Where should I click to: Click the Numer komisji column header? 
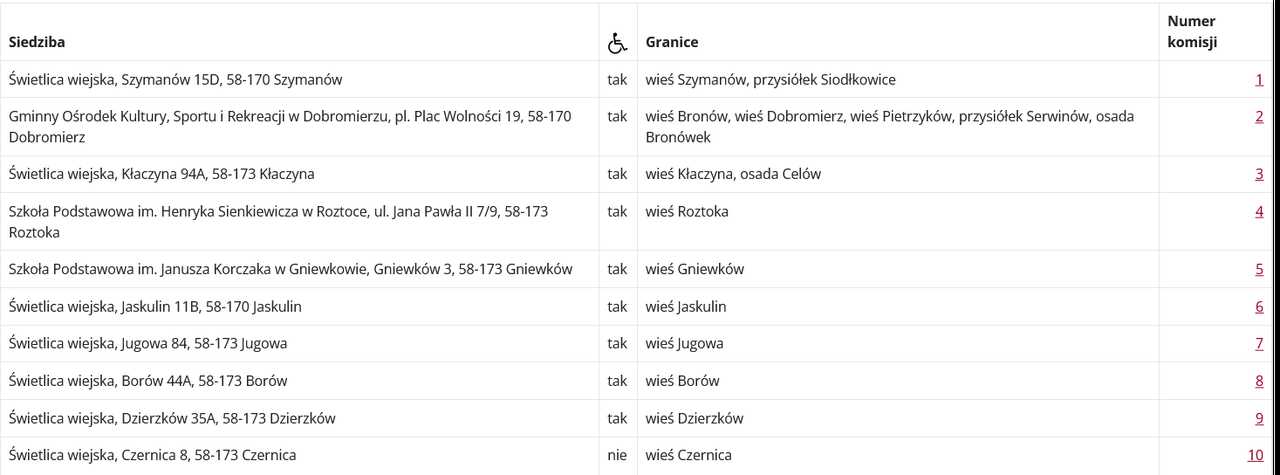1192,32
